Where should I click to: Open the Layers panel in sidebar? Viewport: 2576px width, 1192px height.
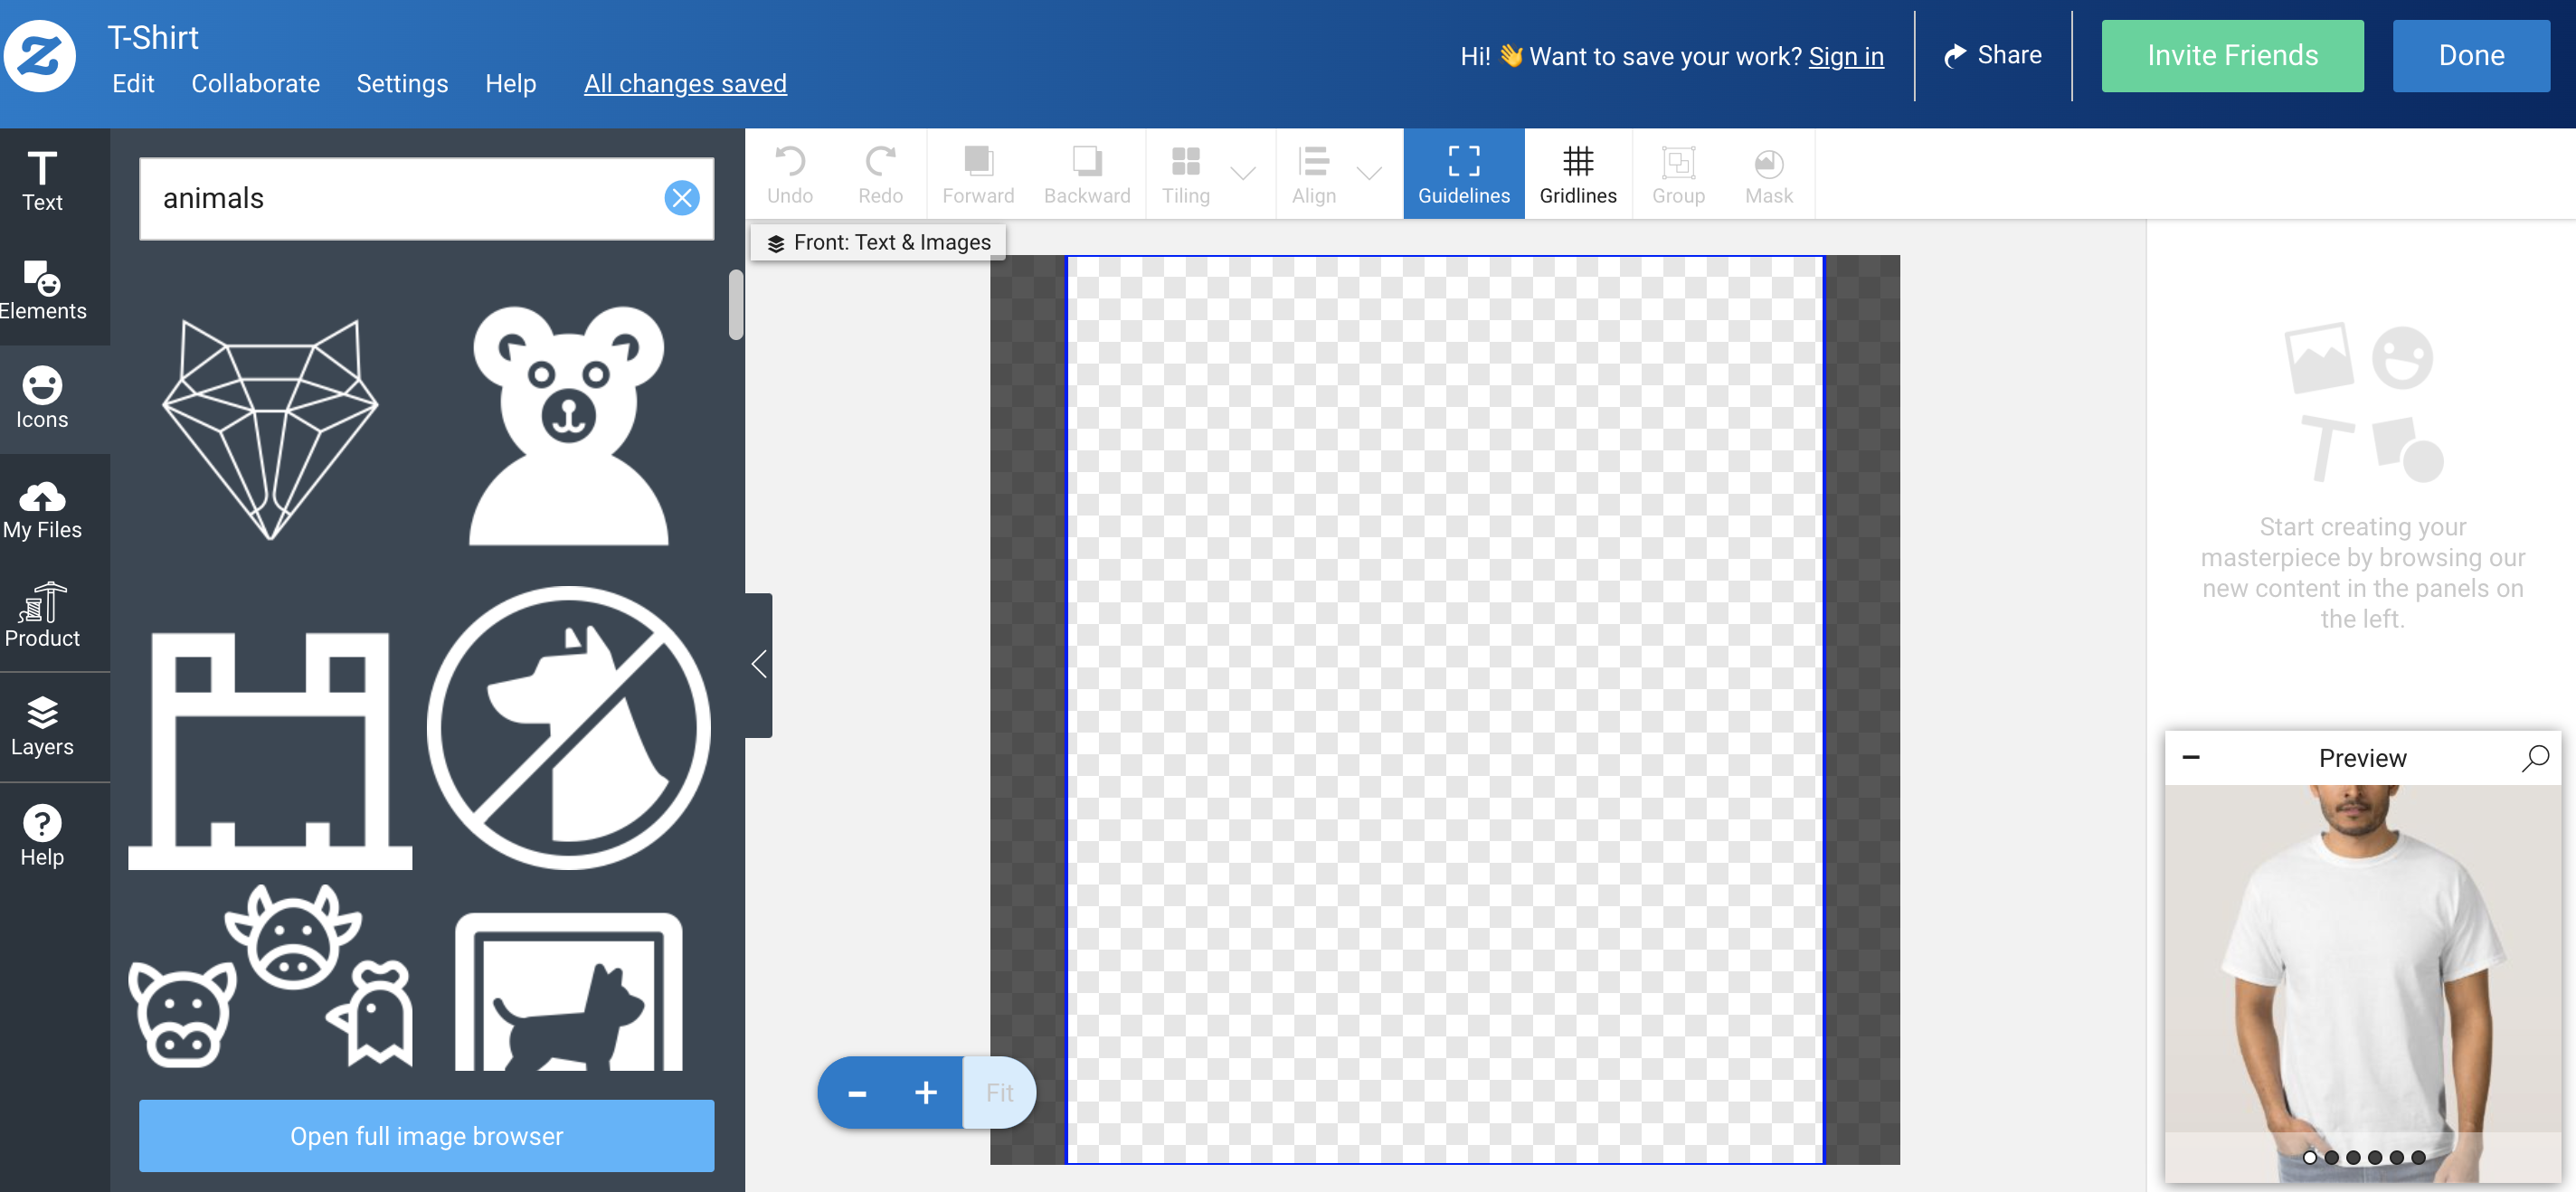[42, 726]
